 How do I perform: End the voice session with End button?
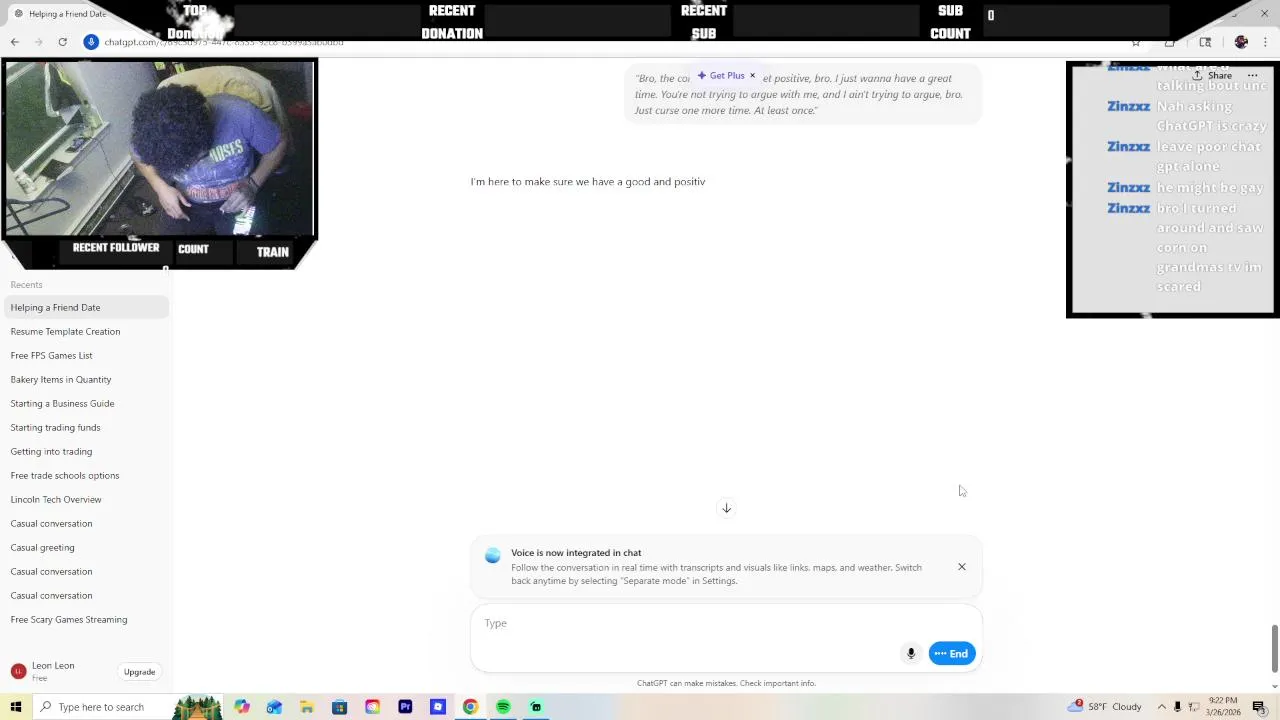click(951, 654)
